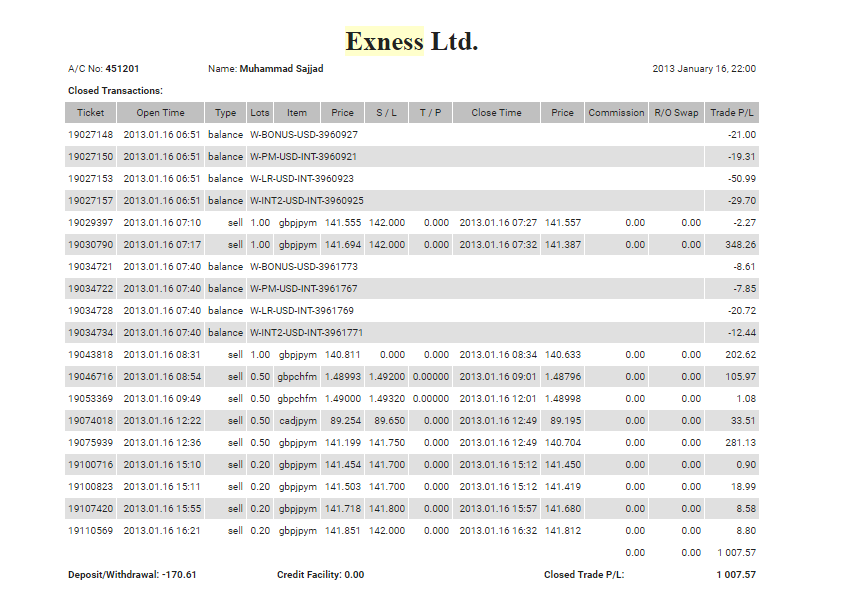Click the 105.97 Trade P/L value
Image resolution: width=867 pixels, height=599 pixels.
[740, 377]
